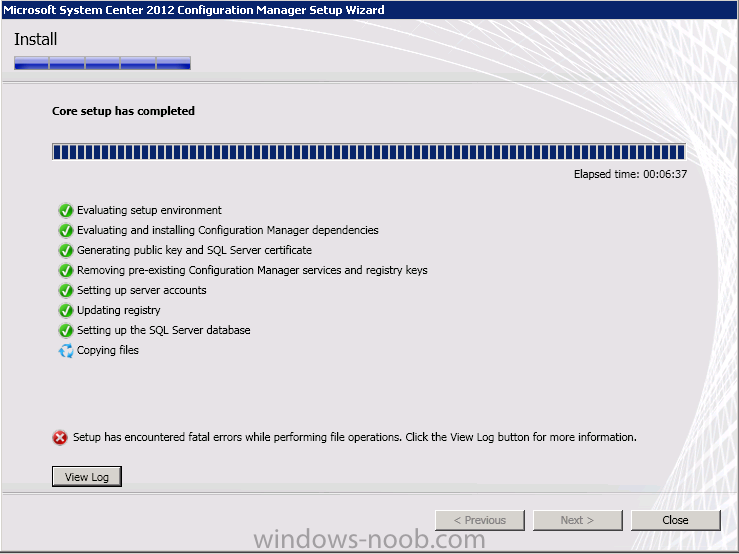Viewport: 739px width, 554px height.
Task: Select the Core setup has completed heading
Action: tap(123, 111)
